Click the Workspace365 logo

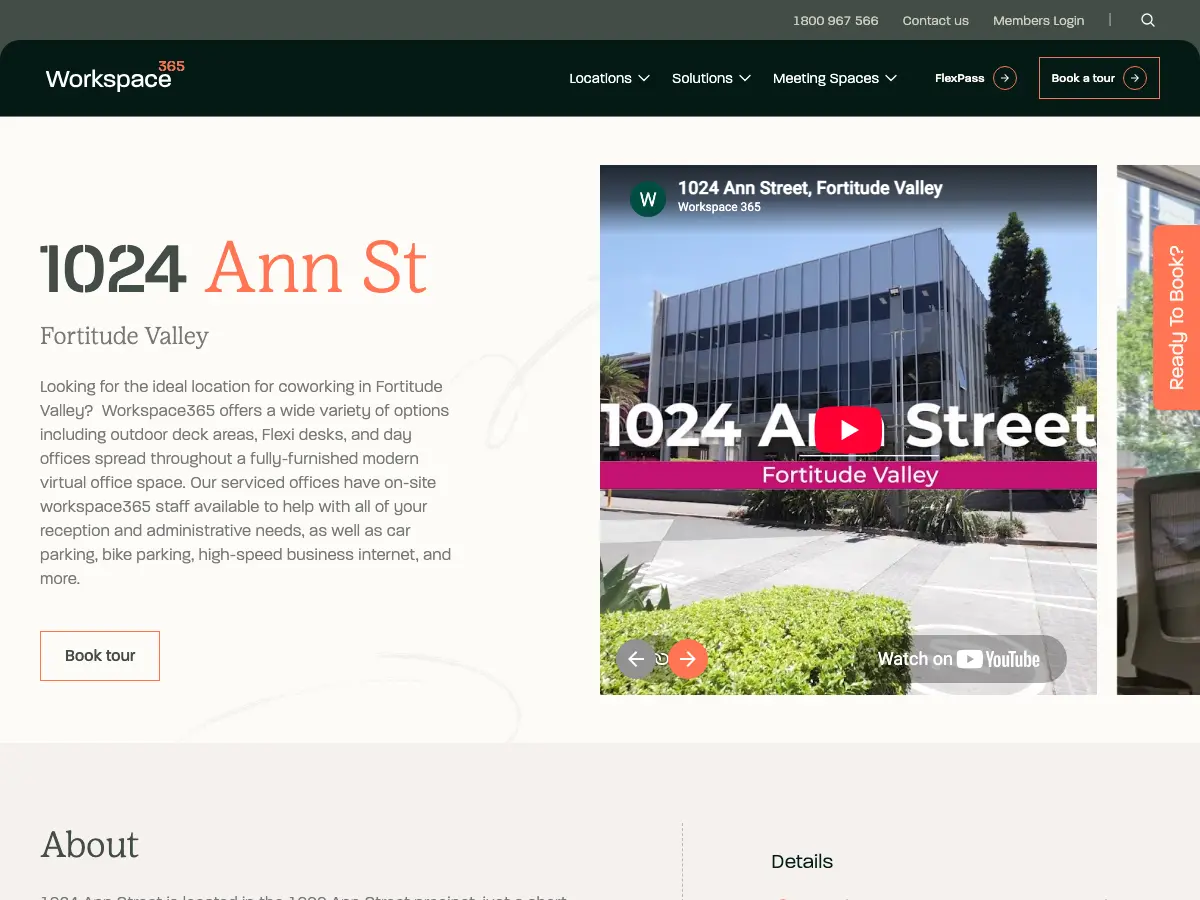115,76
